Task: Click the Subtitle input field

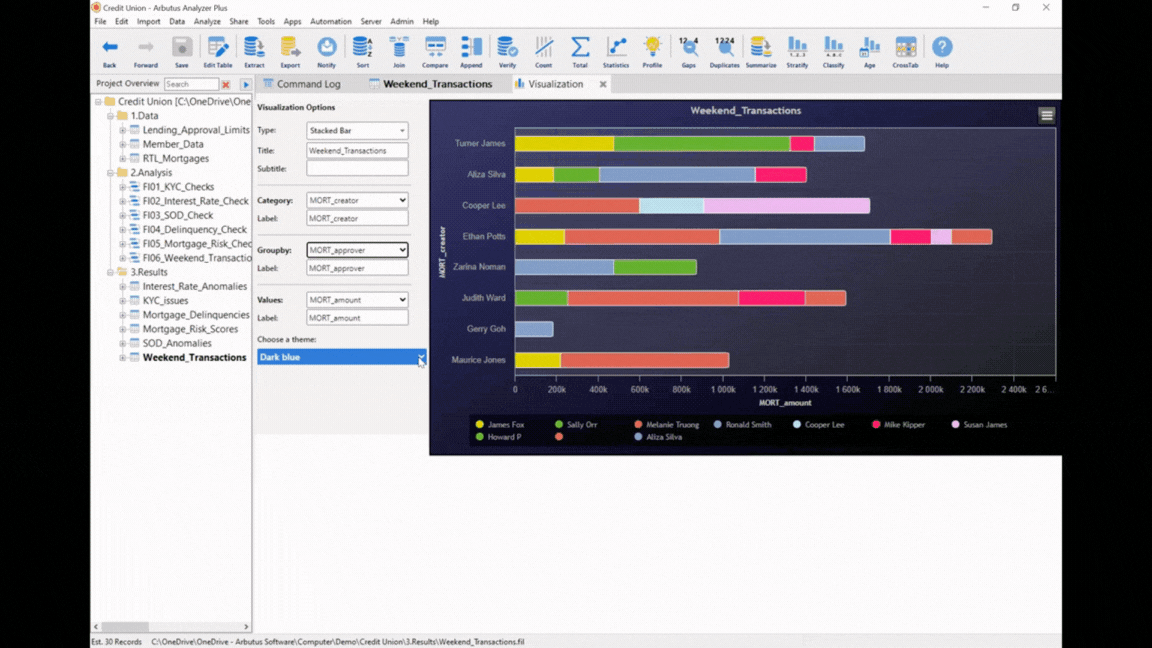Action: (x=356, y=168)
